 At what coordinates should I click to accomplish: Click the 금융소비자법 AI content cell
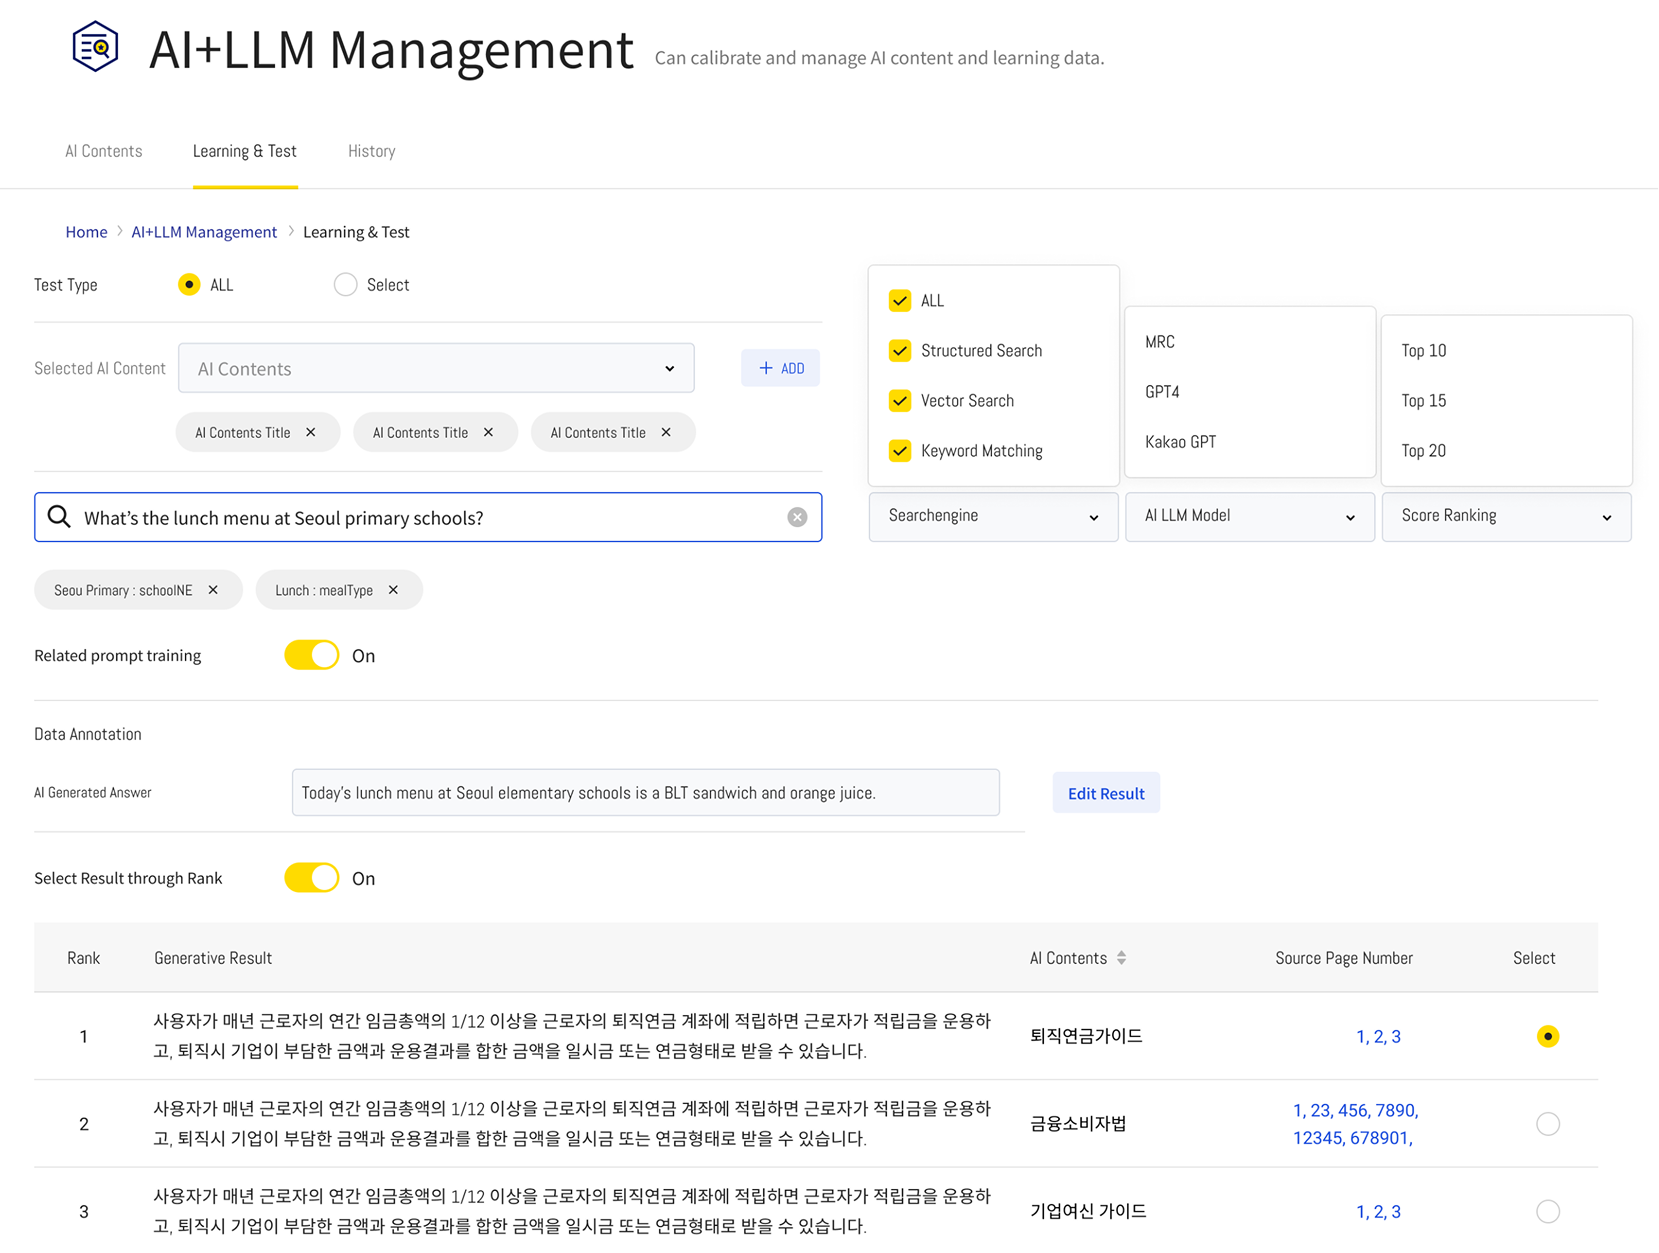1078,1124
